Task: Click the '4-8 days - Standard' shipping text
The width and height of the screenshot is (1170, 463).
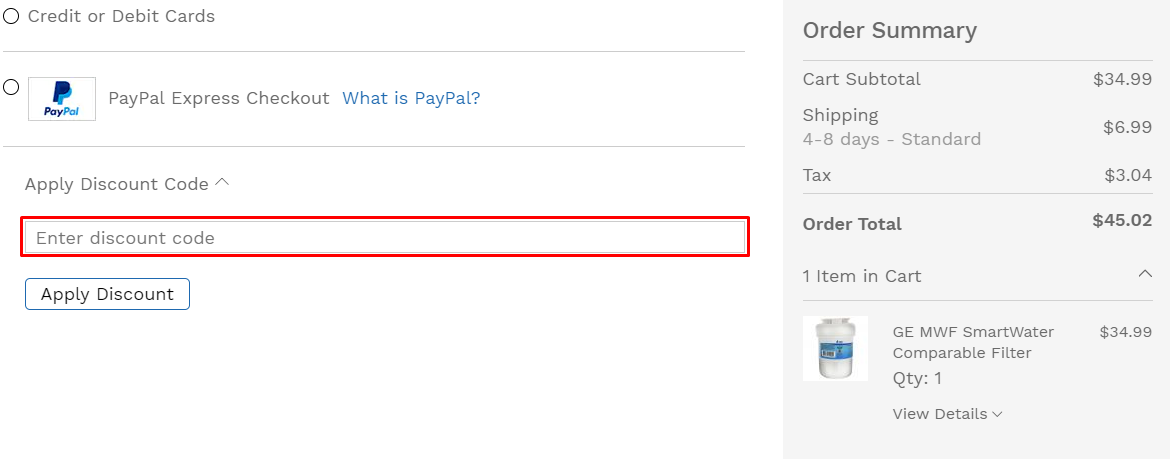Action: 892,140
